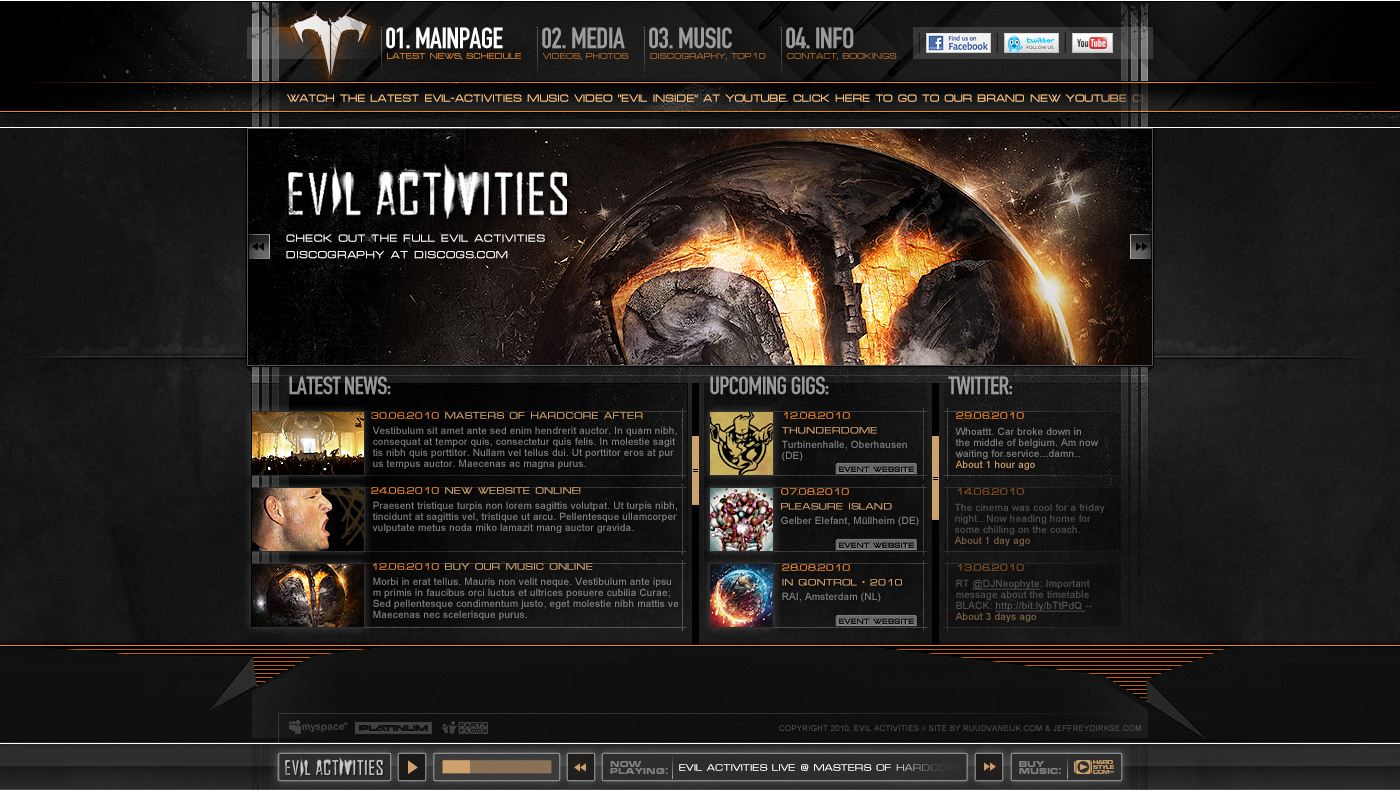Screen dimensions: 1400x790
Task: Open Event Website for Thunderdome
Action: (876, 469)
